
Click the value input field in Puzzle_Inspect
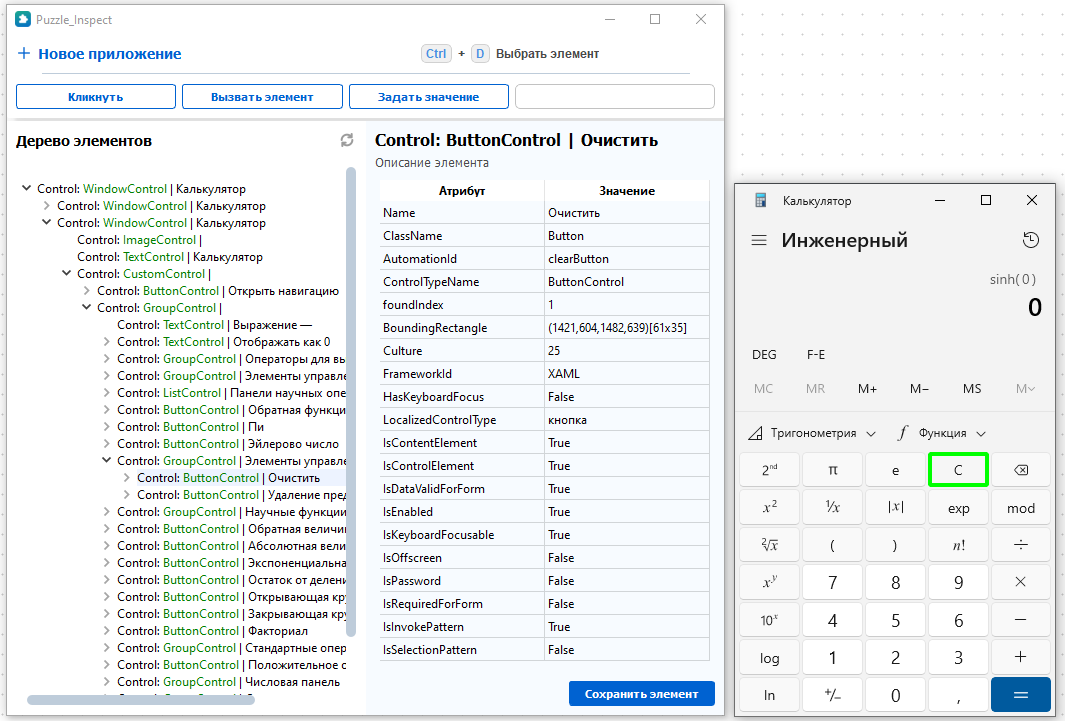coord(615,96)
